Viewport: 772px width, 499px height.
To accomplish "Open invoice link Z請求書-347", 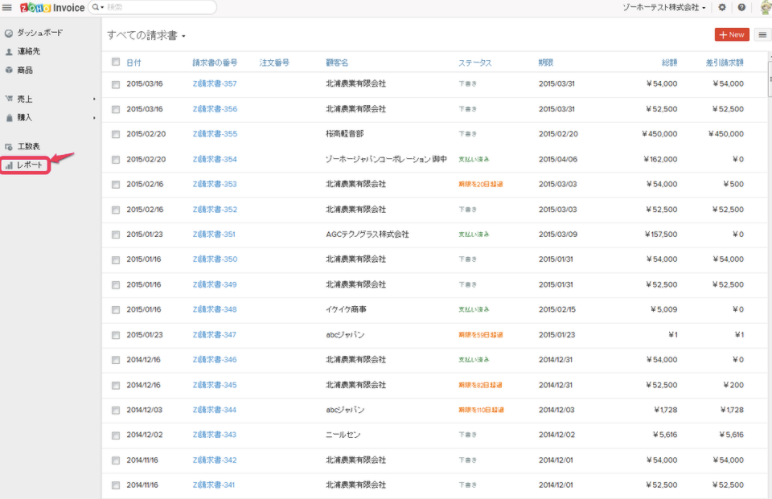I will 214,335.
